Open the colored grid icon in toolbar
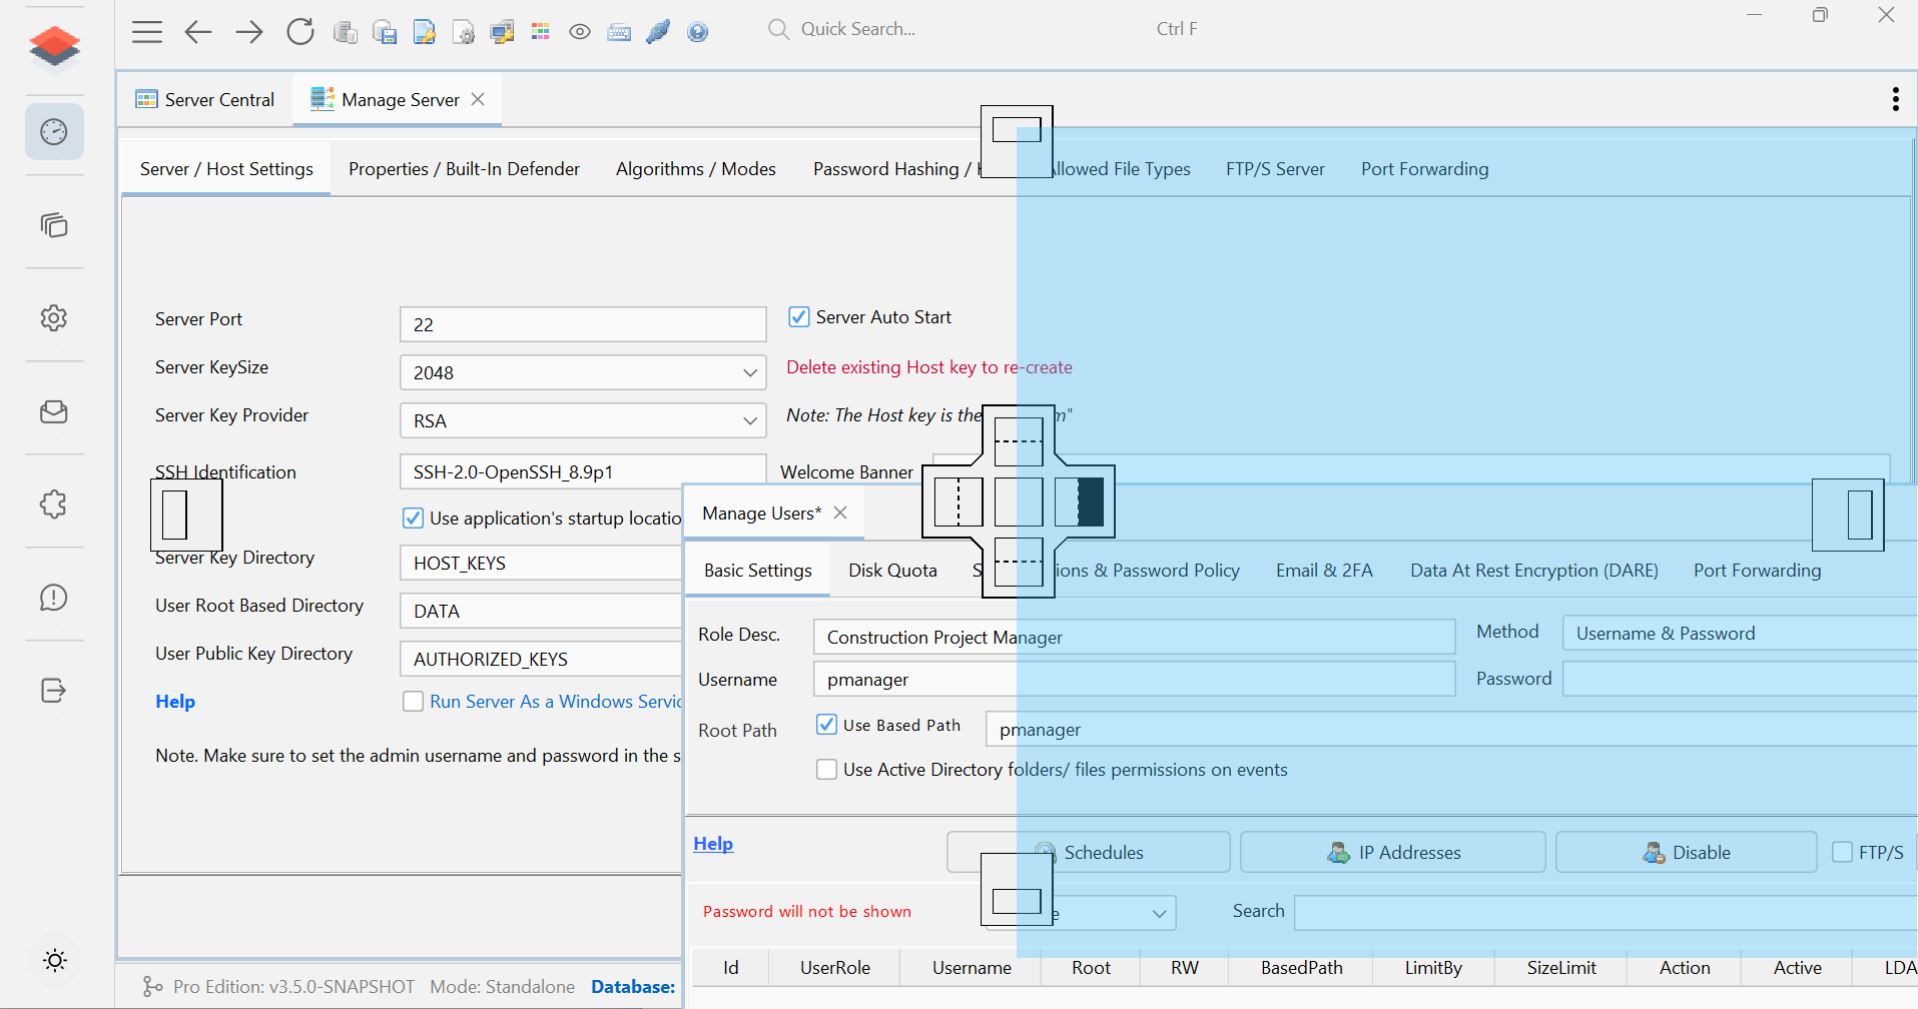Viewport: 1918px width, 1009px height. pyautogui.click(x=541, y=32)
